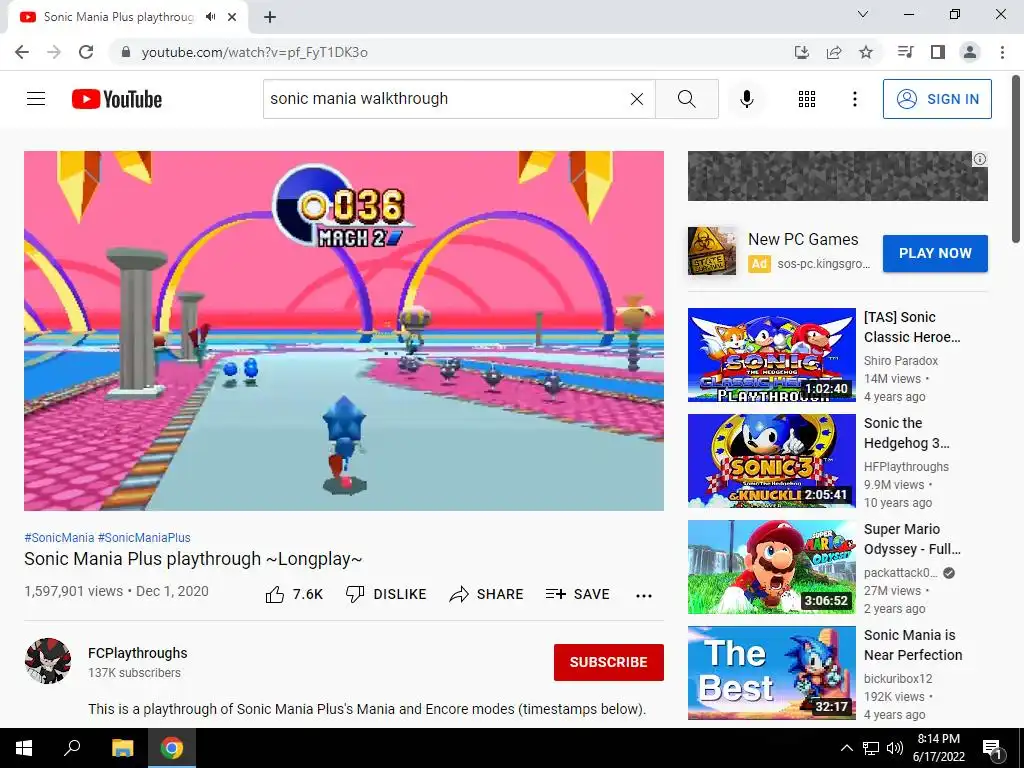Follow the #SonicManiaPlus hashtag
This screenshot has width=1024, height=768.
click(x=144, y=537)
